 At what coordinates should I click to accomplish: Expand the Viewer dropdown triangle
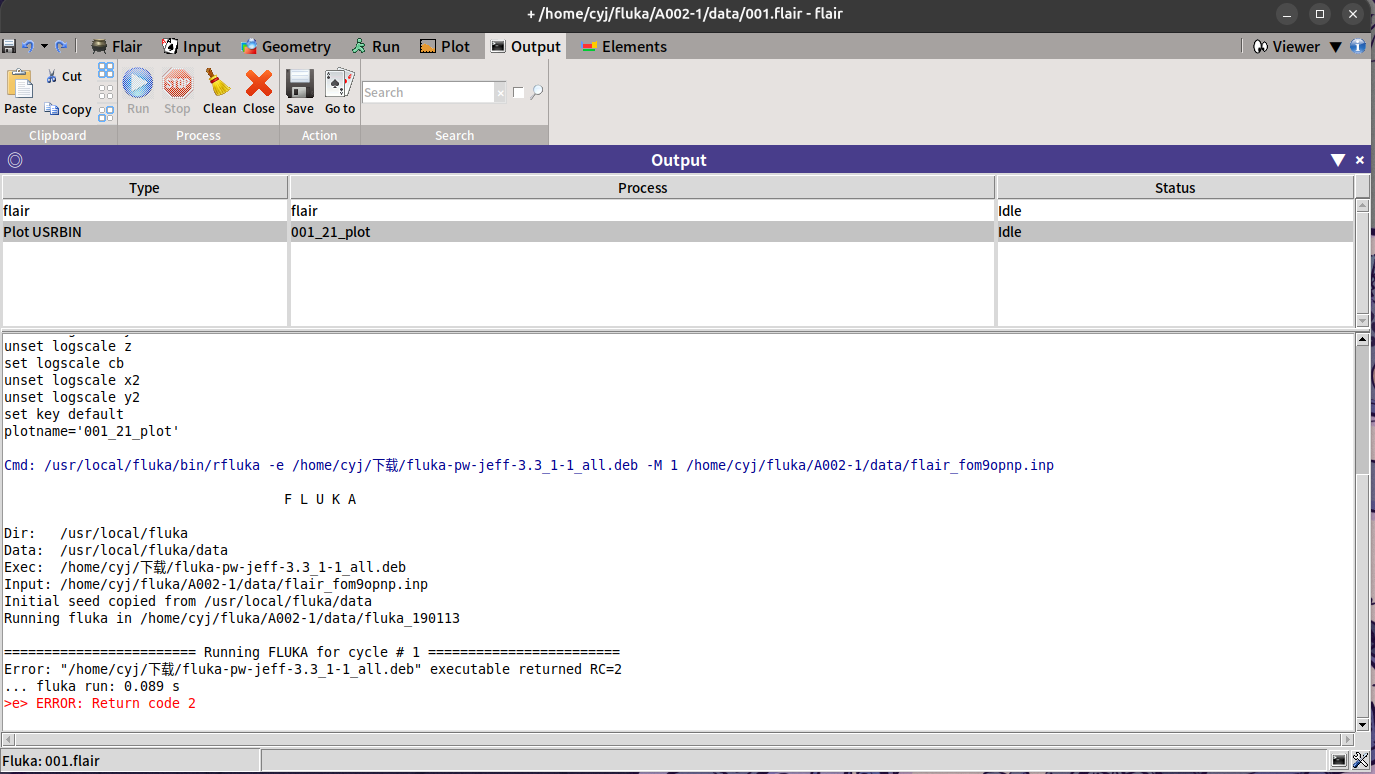coord(1335,47)
